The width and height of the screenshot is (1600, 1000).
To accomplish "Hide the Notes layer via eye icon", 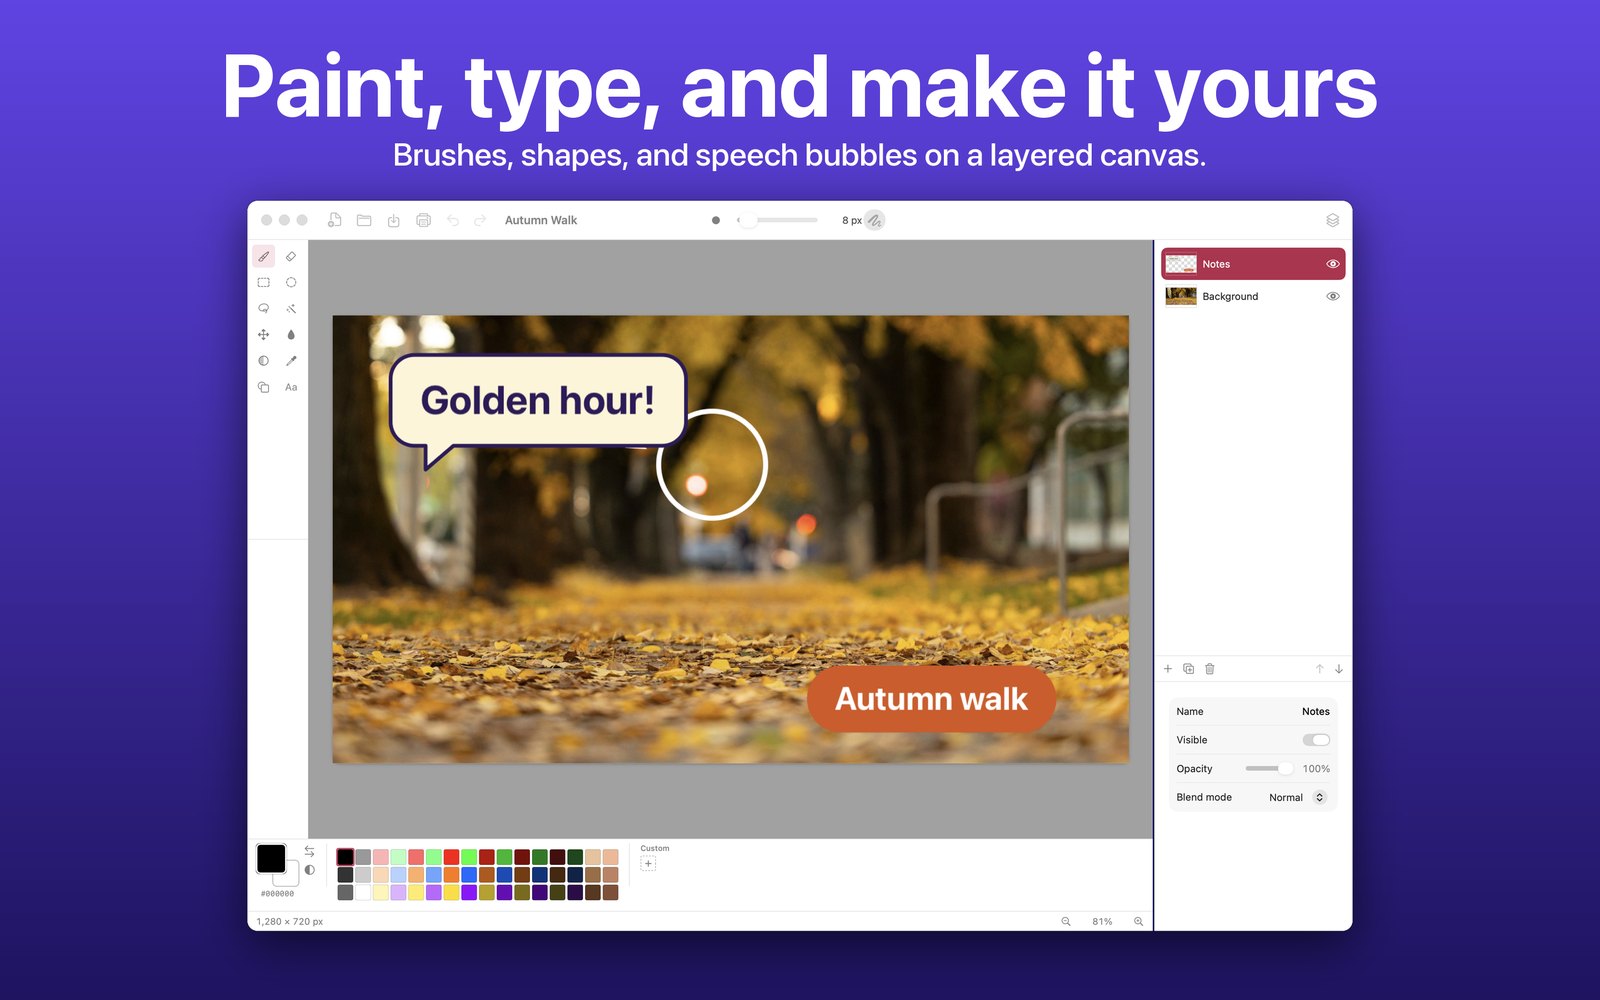I will tap(1333, 264).
